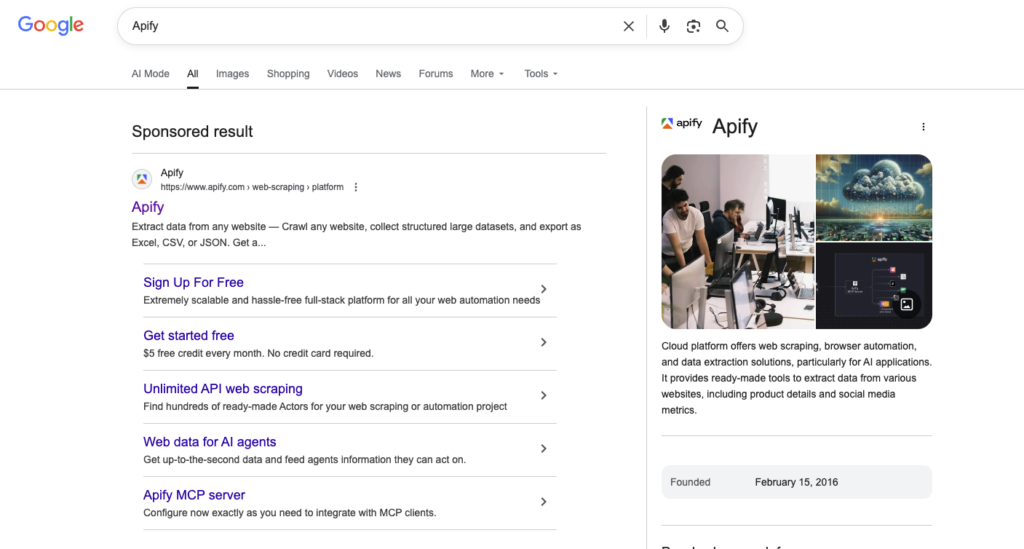Click the '$5 free credit every month' description
Viewport: 1024px width, 549px height.
(x=259, y=353)
